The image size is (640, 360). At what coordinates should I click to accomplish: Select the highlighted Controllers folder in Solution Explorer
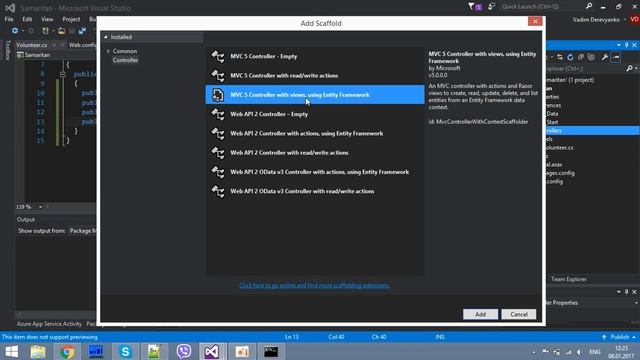pyautogui.click(x=593, y=131)
